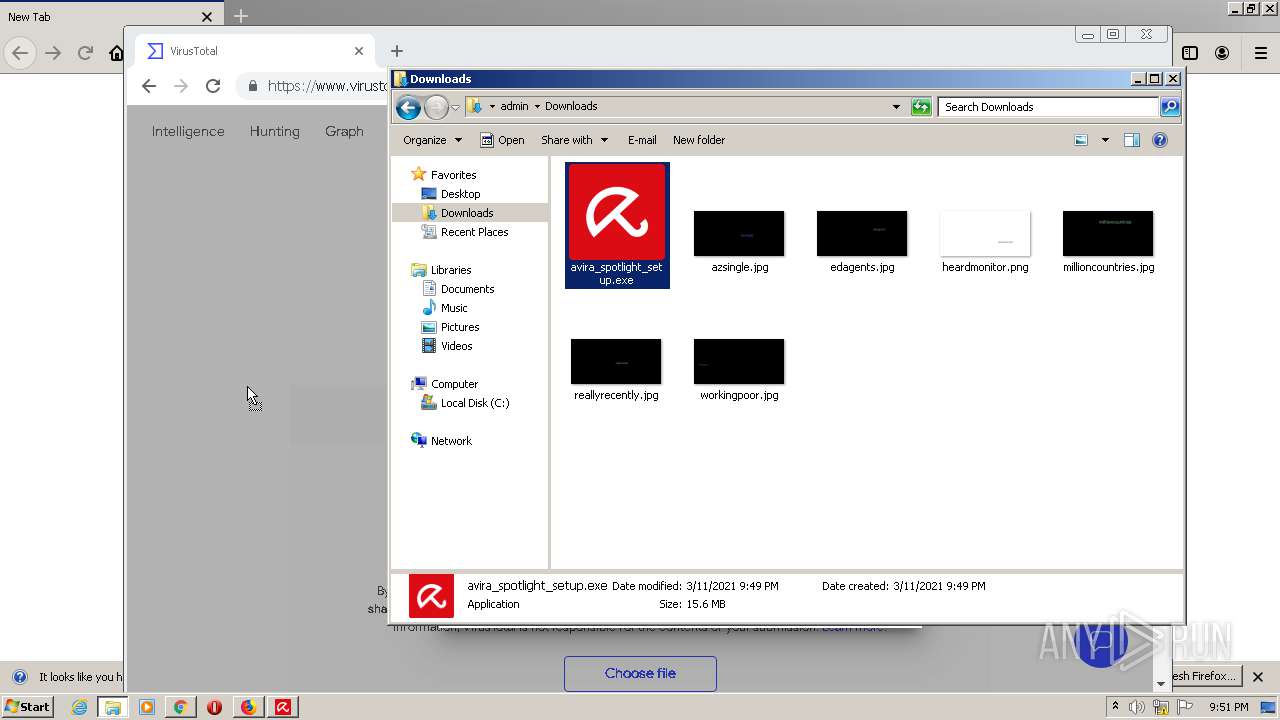Select the Firefox New Tab tab

110,17
